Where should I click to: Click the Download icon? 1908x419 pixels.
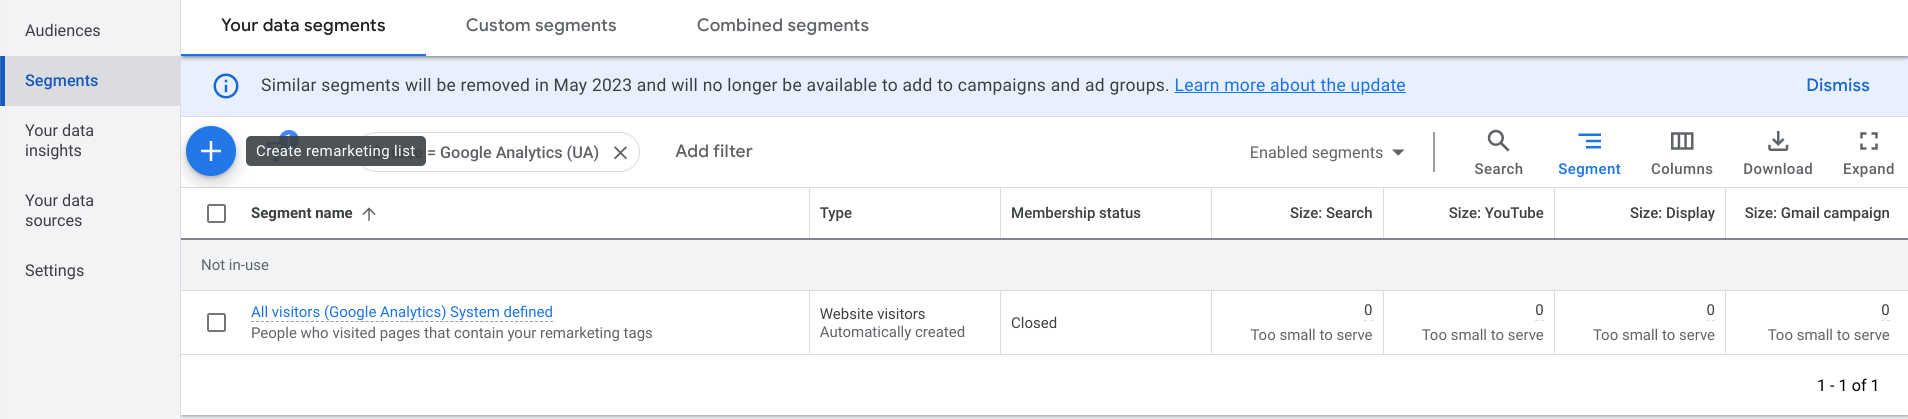tap(1777, 142)
